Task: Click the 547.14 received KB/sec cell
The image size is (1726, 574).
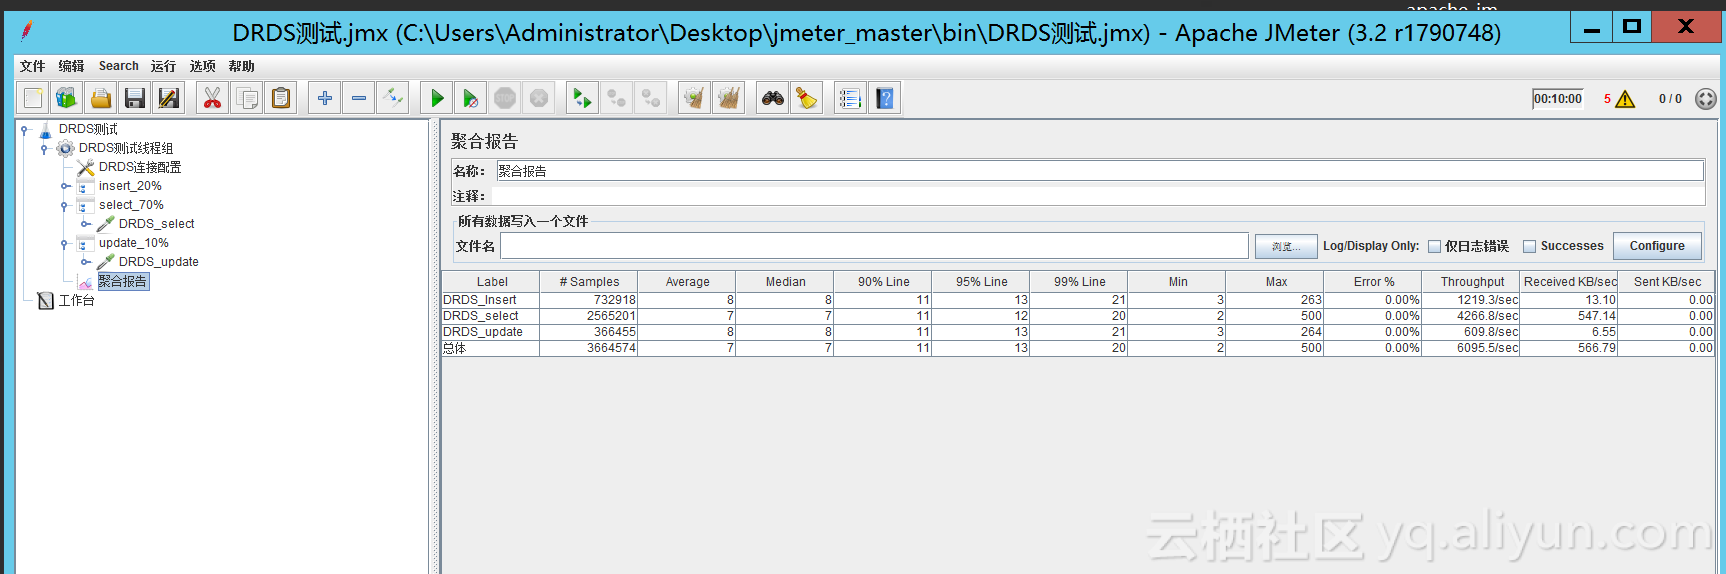Action: coord(1568,316)
